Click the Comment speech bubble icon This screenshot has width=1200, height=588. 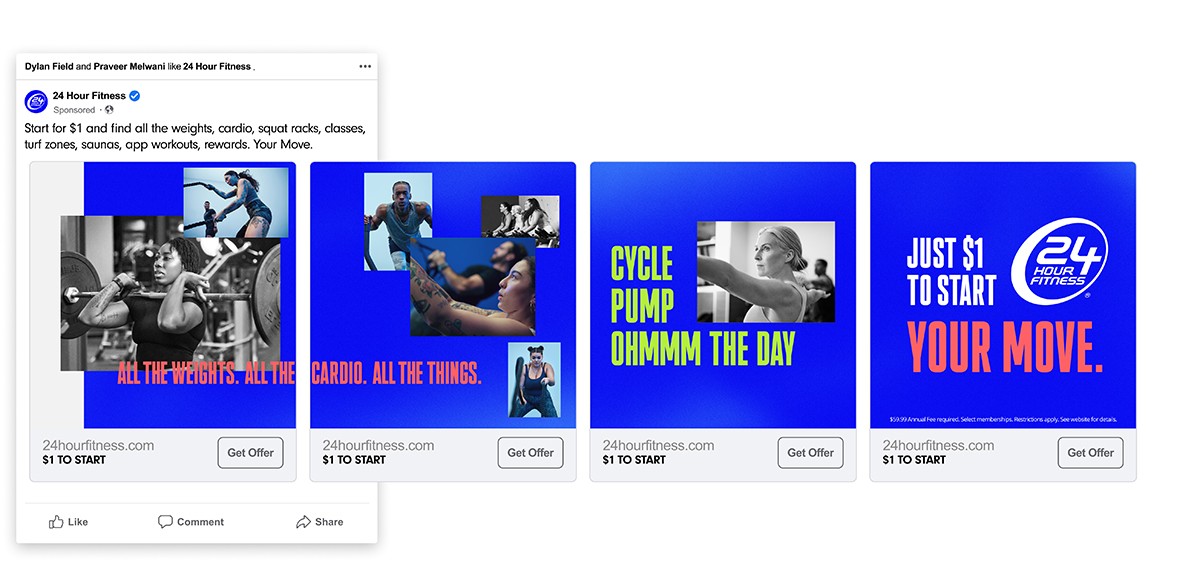[x=165, y=522]
